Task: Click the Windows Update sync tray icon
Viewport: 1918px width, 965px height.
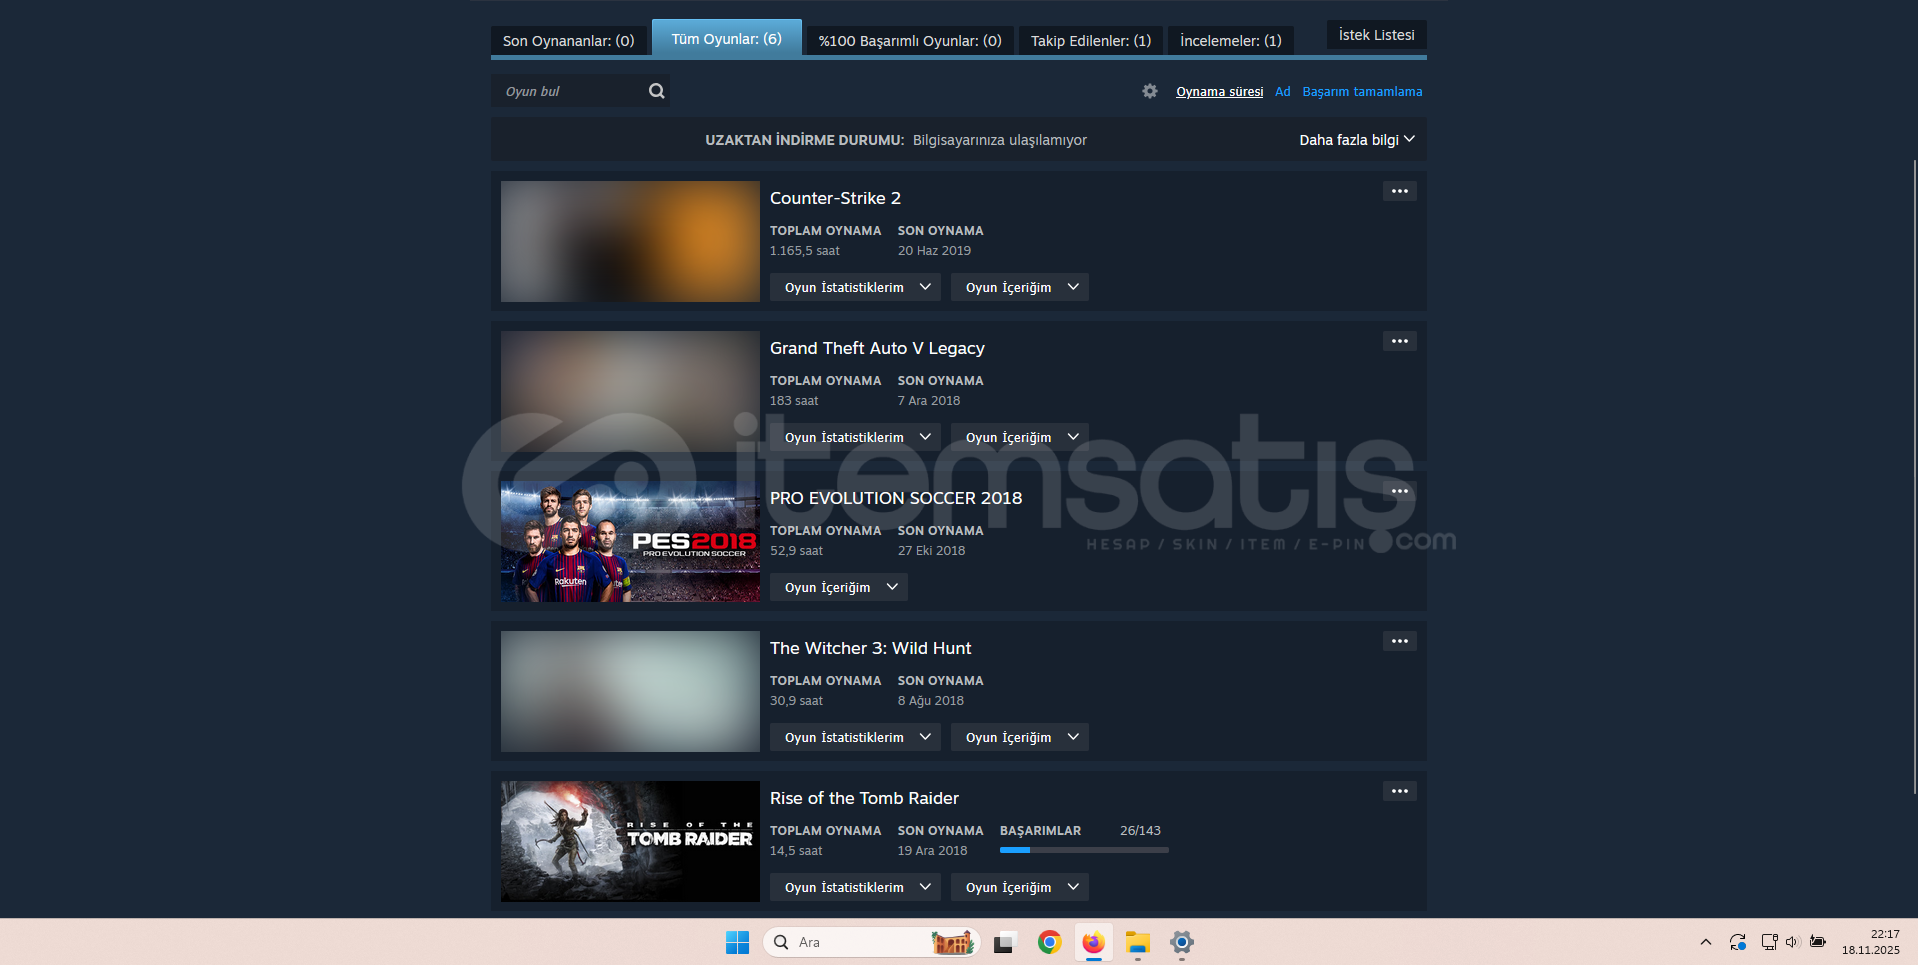Action: [x=1738, y=942]
